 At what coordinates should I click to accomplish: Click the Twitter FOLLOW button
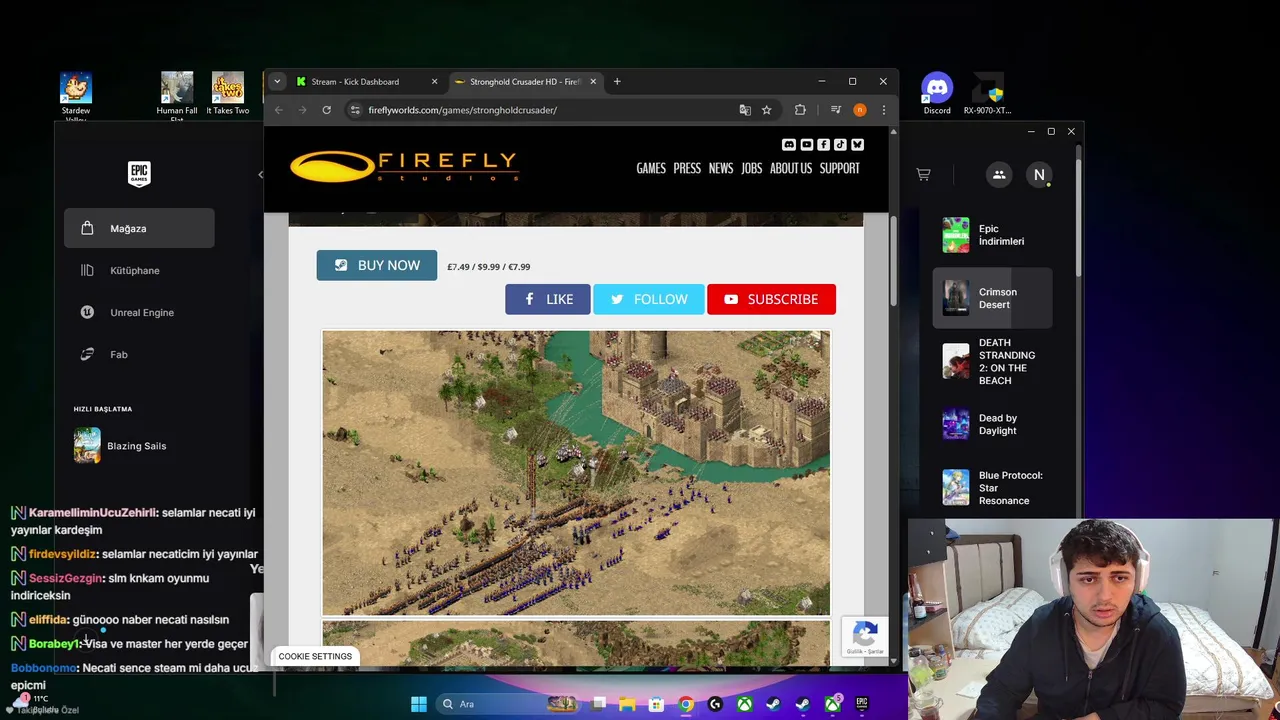(648, 299)
